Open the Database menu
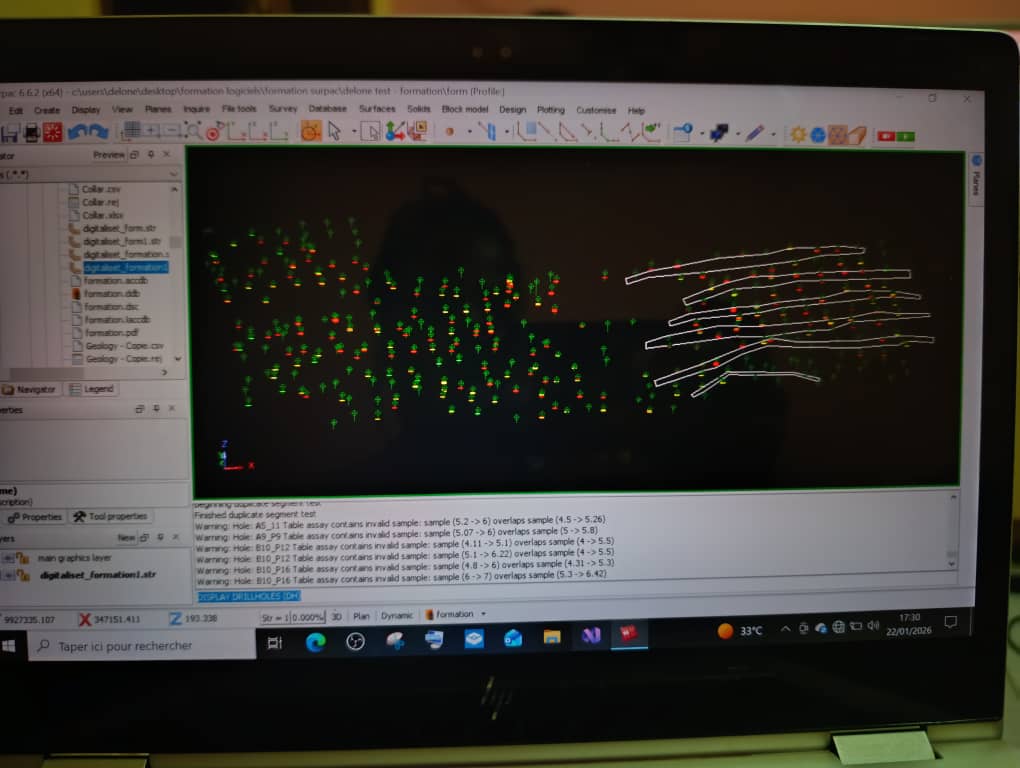This screenshot has height=768, width=1020. coord(326,109)
